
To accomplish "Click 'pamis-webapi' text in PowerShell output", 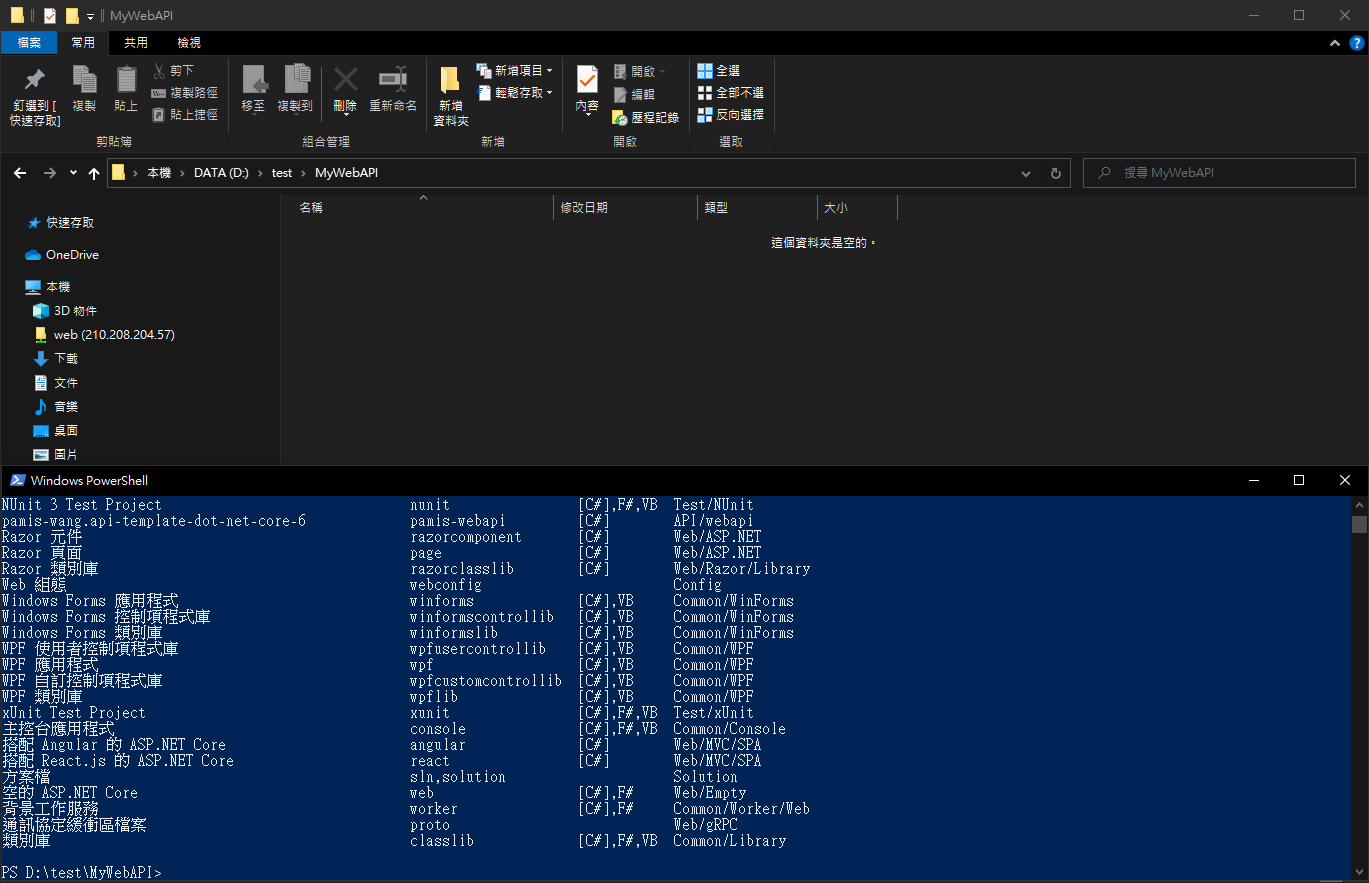I will (x=458, y=521).
